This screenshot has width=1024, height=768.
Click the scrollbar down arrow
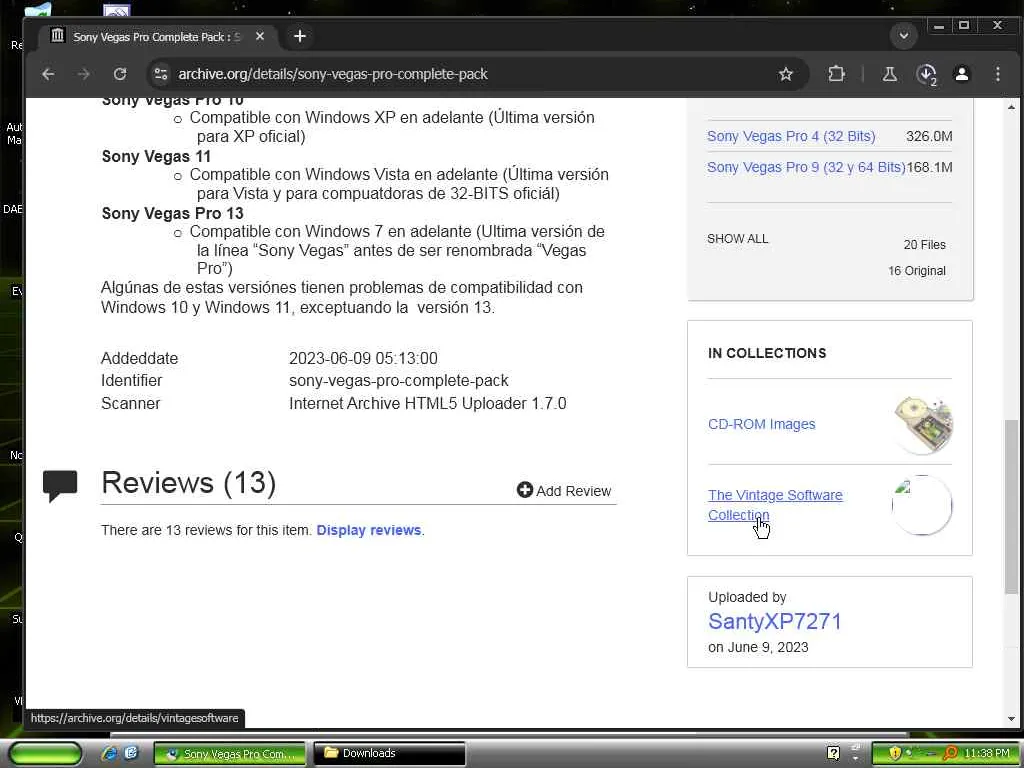[x=1011, y=719]
